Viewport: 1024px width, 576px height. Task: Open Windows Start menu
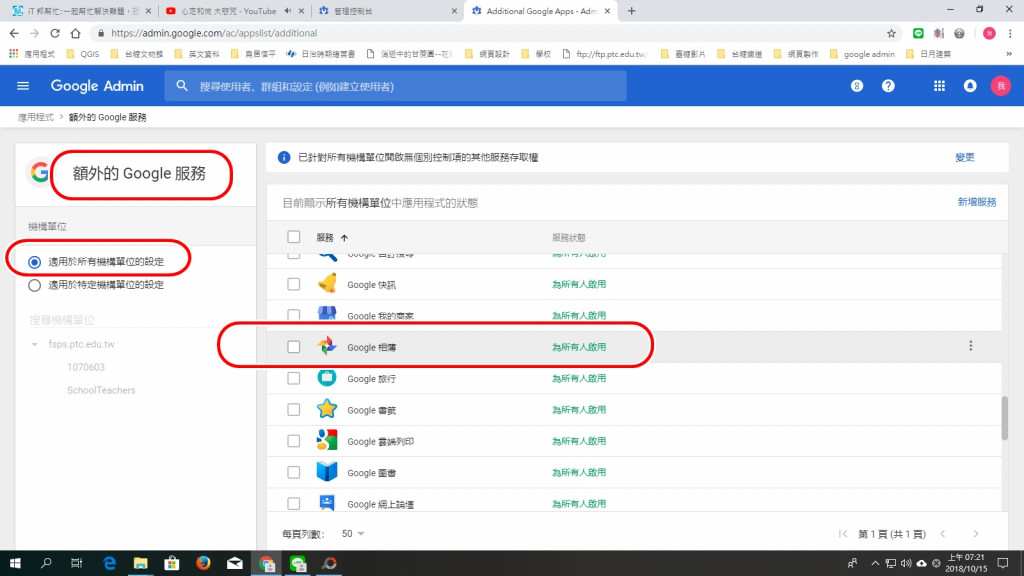pyautogui.click(x=15, y=563)
